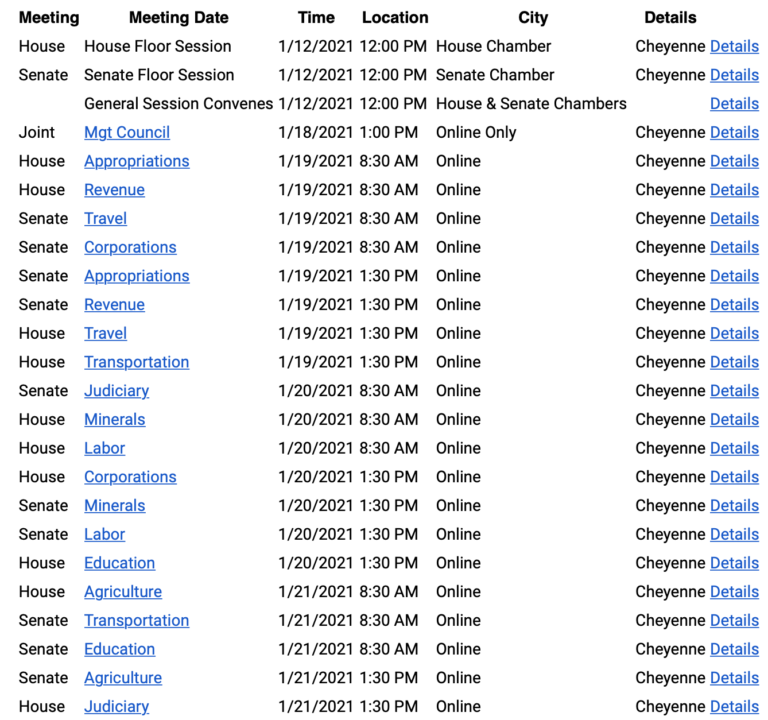768x720 pixels.
Task: Open the House Appropriations committee link
Action: tap(136, 161)
